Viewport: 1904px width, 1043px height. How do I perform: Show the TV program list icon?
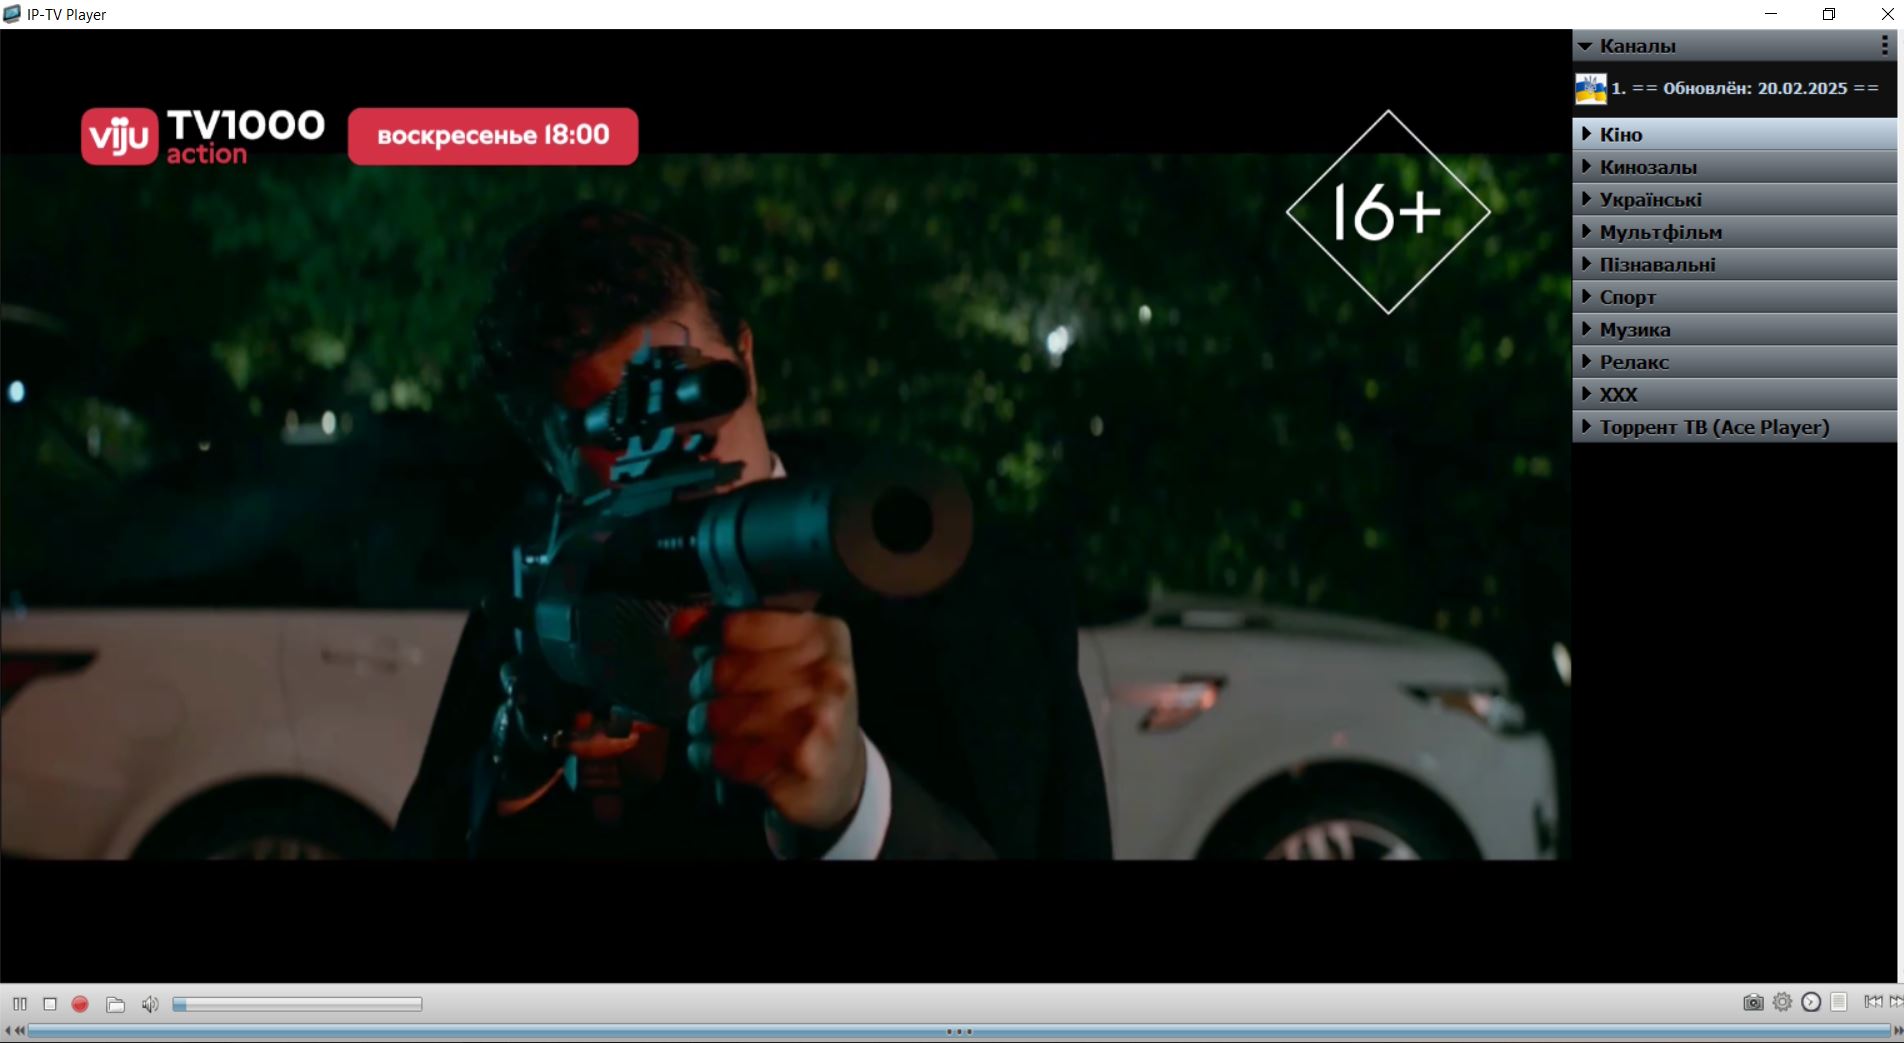[x=1839, y=1002]
